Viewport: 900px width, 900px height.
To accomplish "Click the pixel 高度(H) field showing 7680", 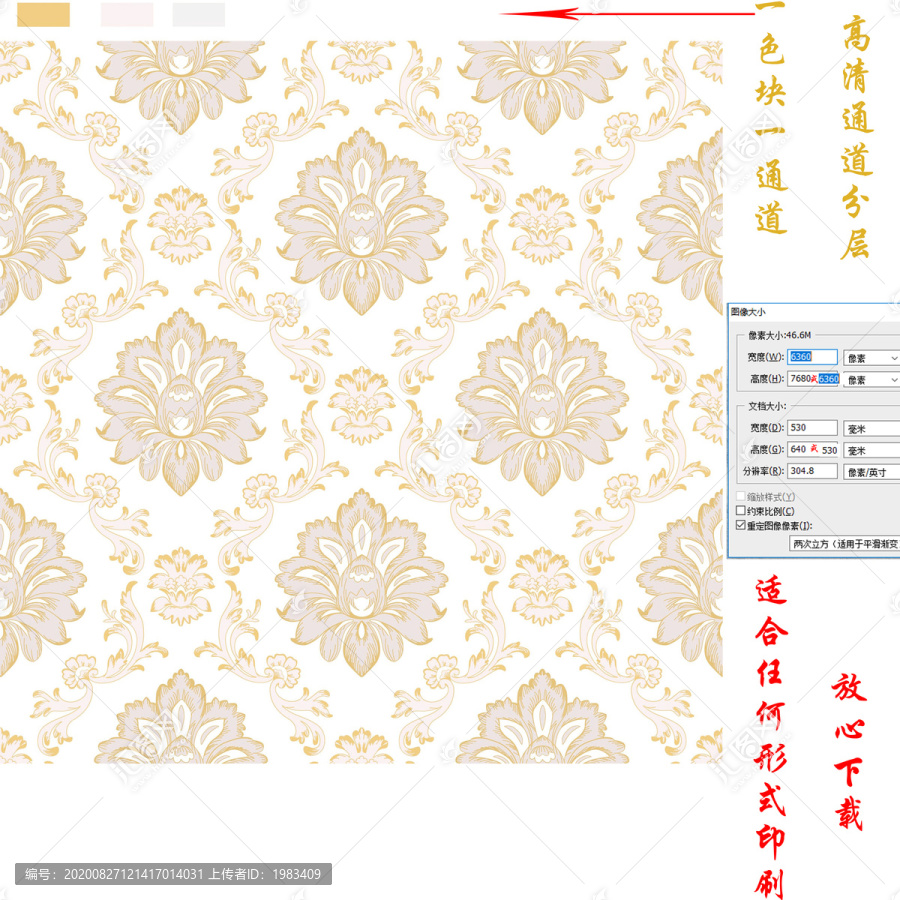I will (x=813, y=379).
